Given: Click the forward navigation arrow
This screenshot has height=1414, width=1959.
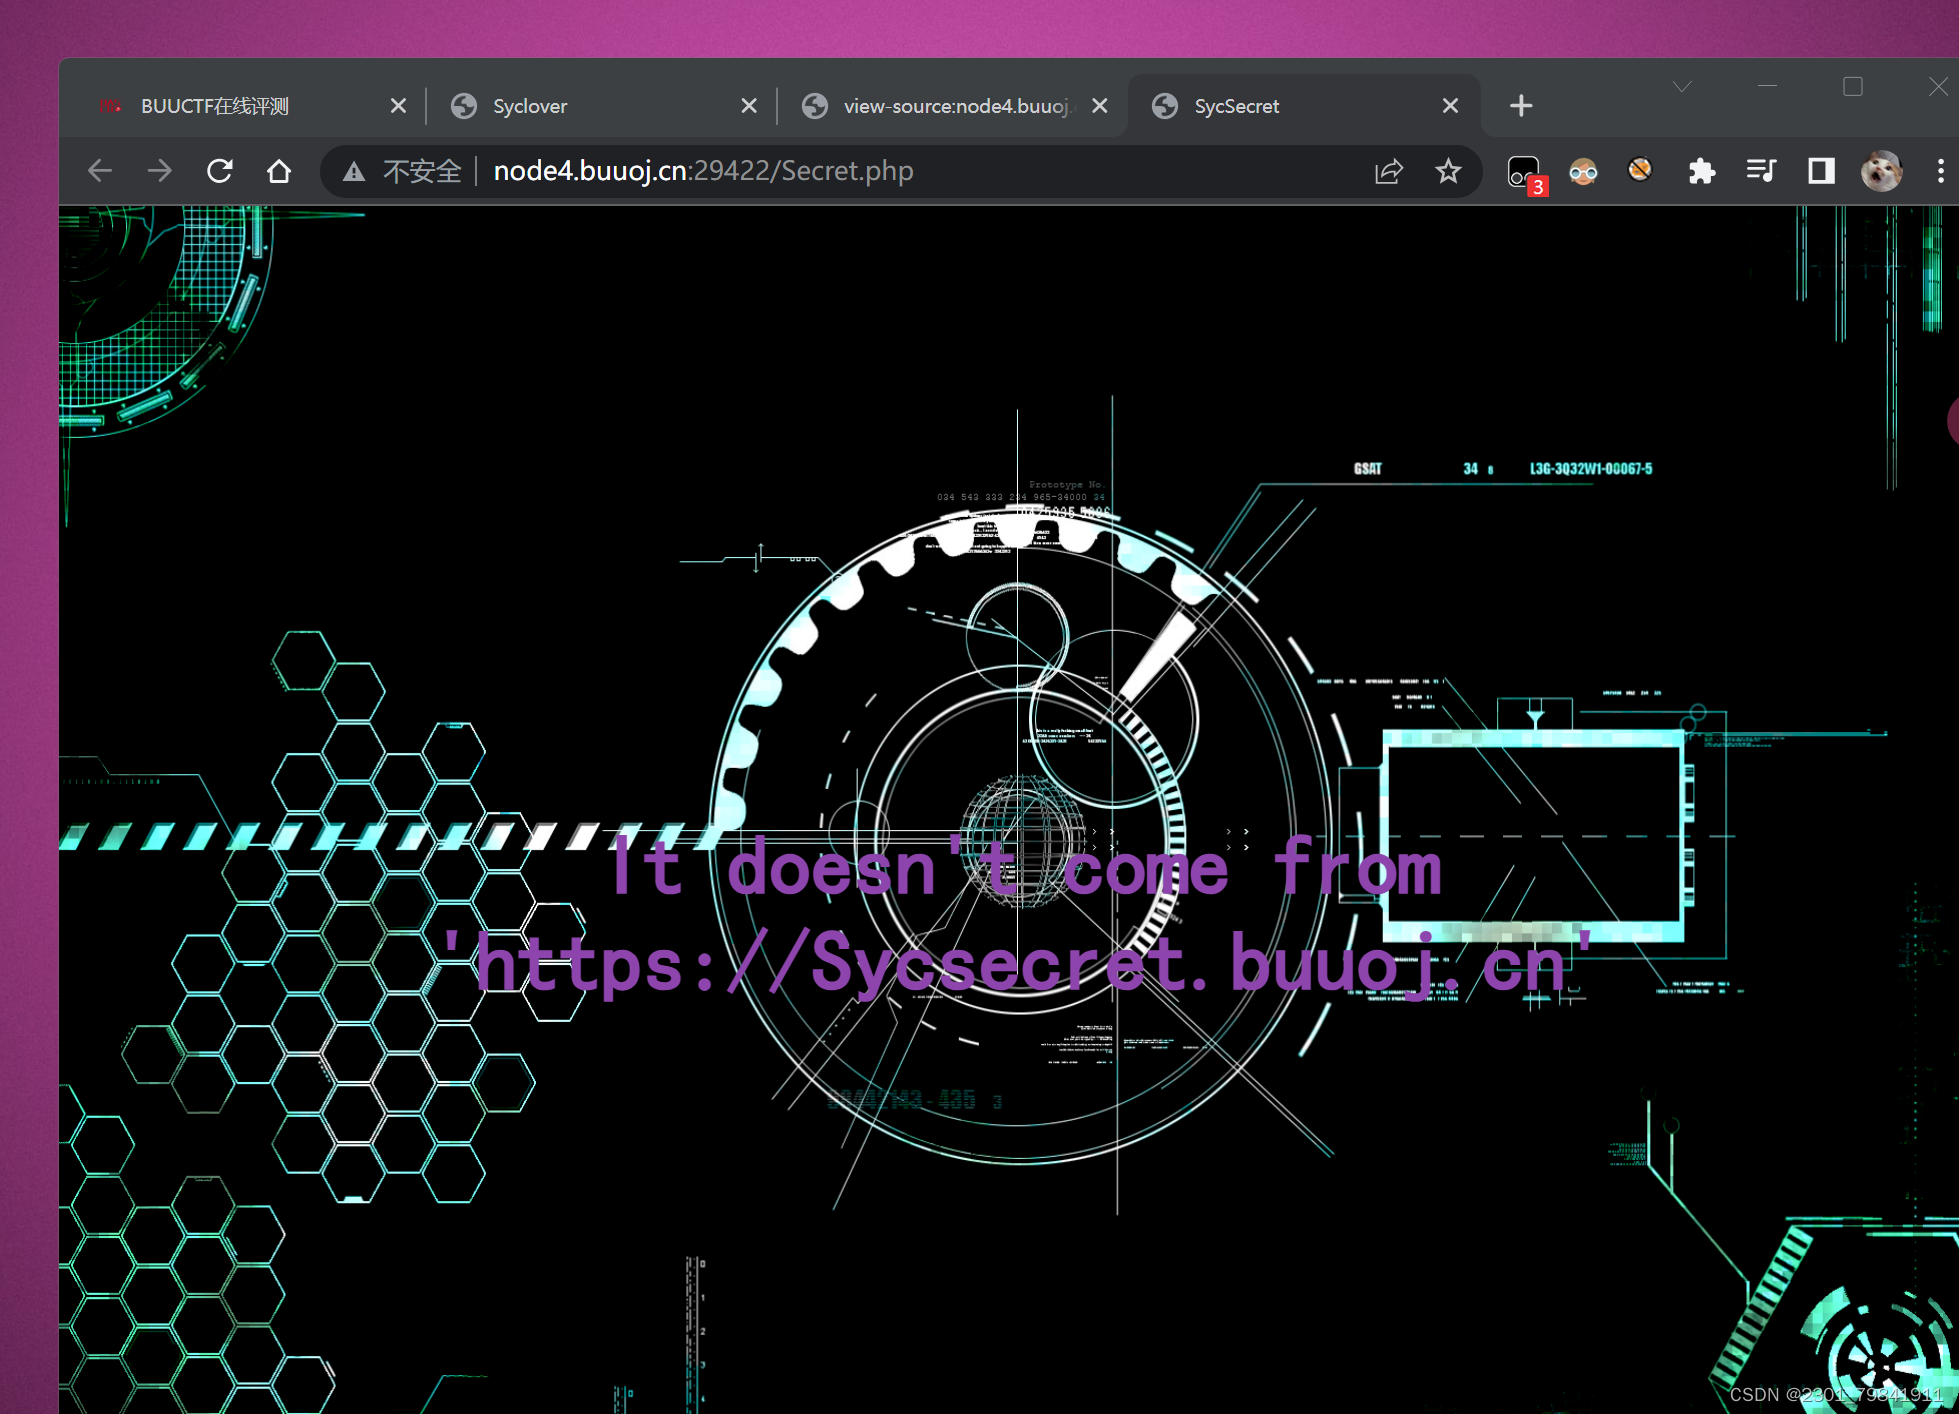Looking at the screenshot, I should [159, 170].
